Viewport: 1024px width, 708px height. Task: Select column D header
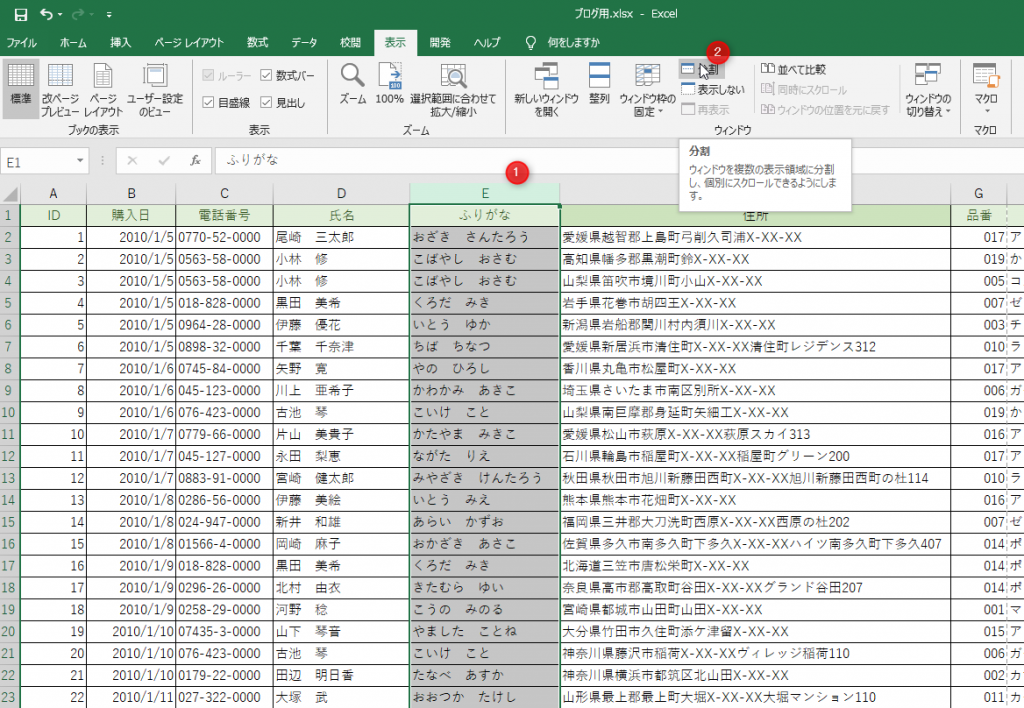pos(341,193)
